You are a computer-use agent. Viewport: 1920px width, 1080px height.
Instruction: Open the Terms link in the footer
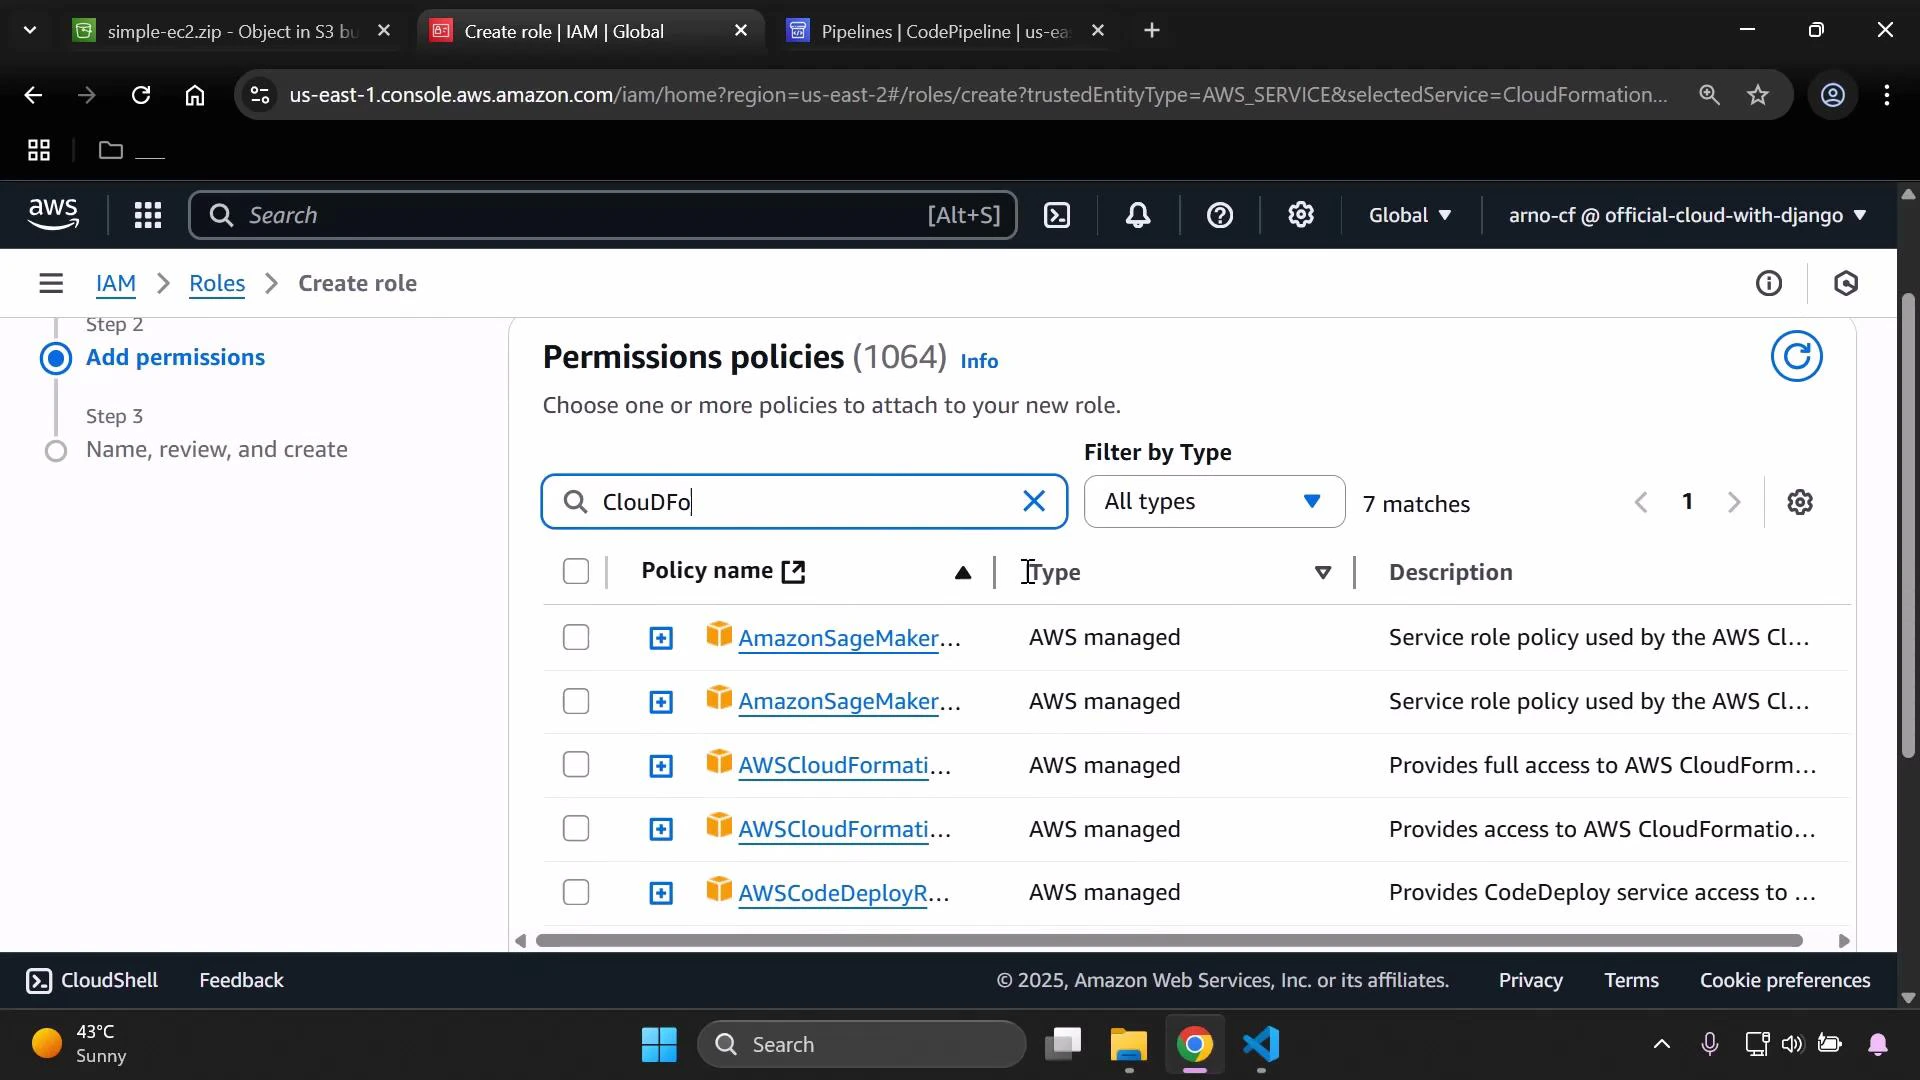(1631, 980)
